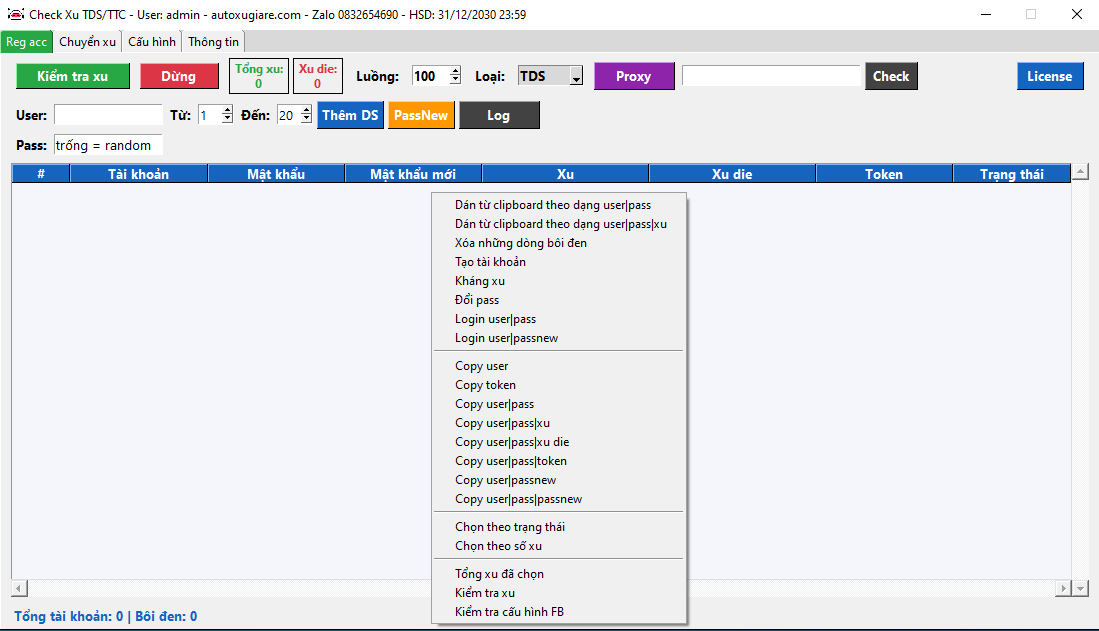1099x631 pixels.
Task: Pick Kiểm tra cấu hình FB menu entry
Action: click(x=510, y=612)
